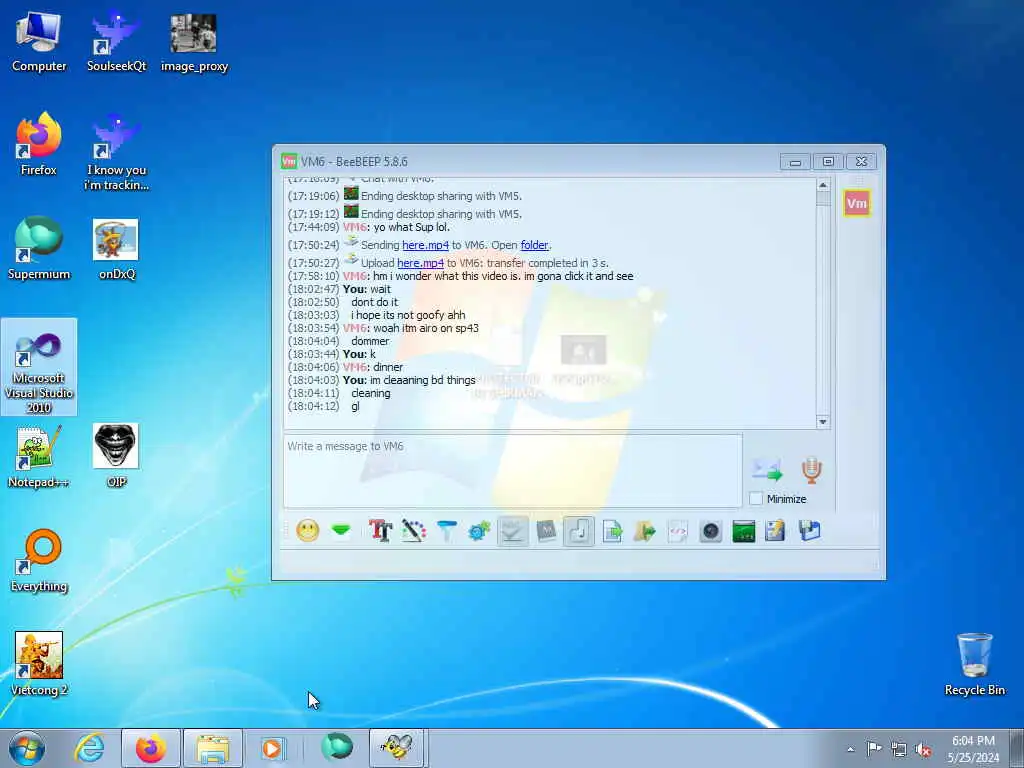
Task: Click the network tray icon
Action: click(899, 750)
